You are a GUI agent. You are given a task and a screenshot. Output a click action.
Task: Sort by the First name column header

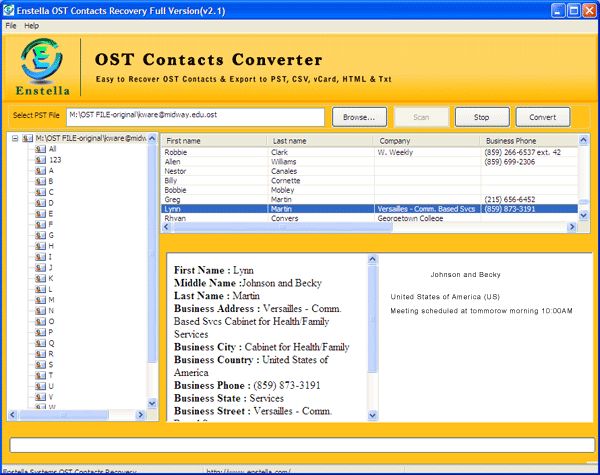[214, 141]
